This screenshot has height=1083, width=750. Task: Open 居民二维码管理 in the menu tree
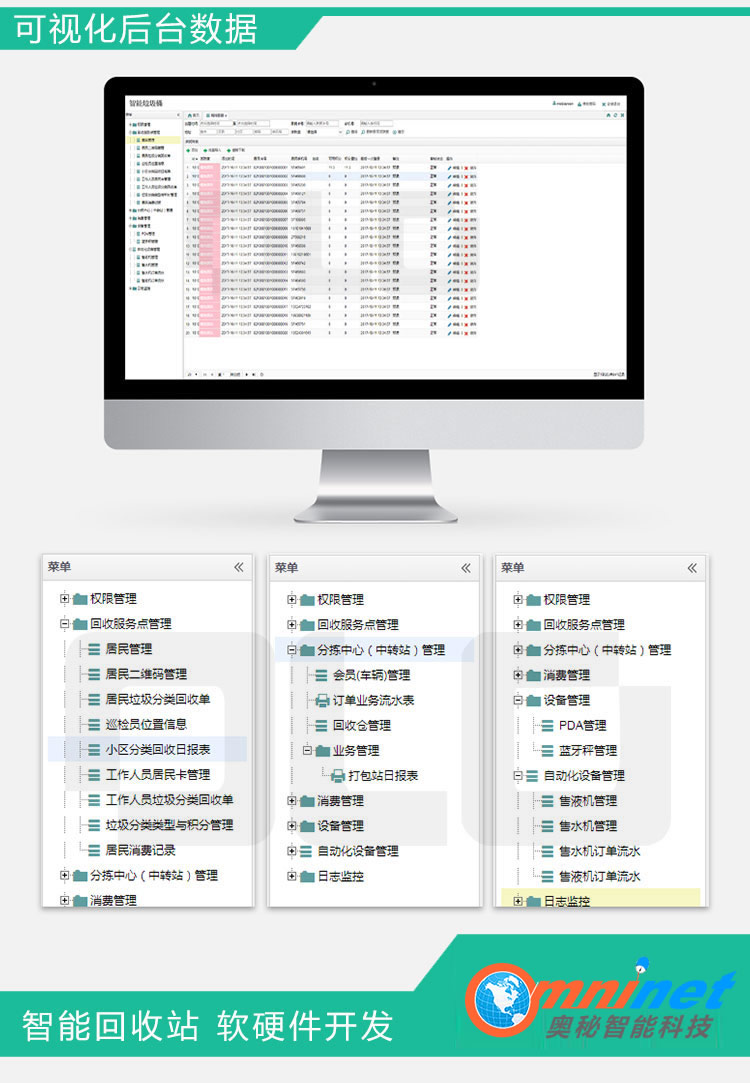(146, 674)
